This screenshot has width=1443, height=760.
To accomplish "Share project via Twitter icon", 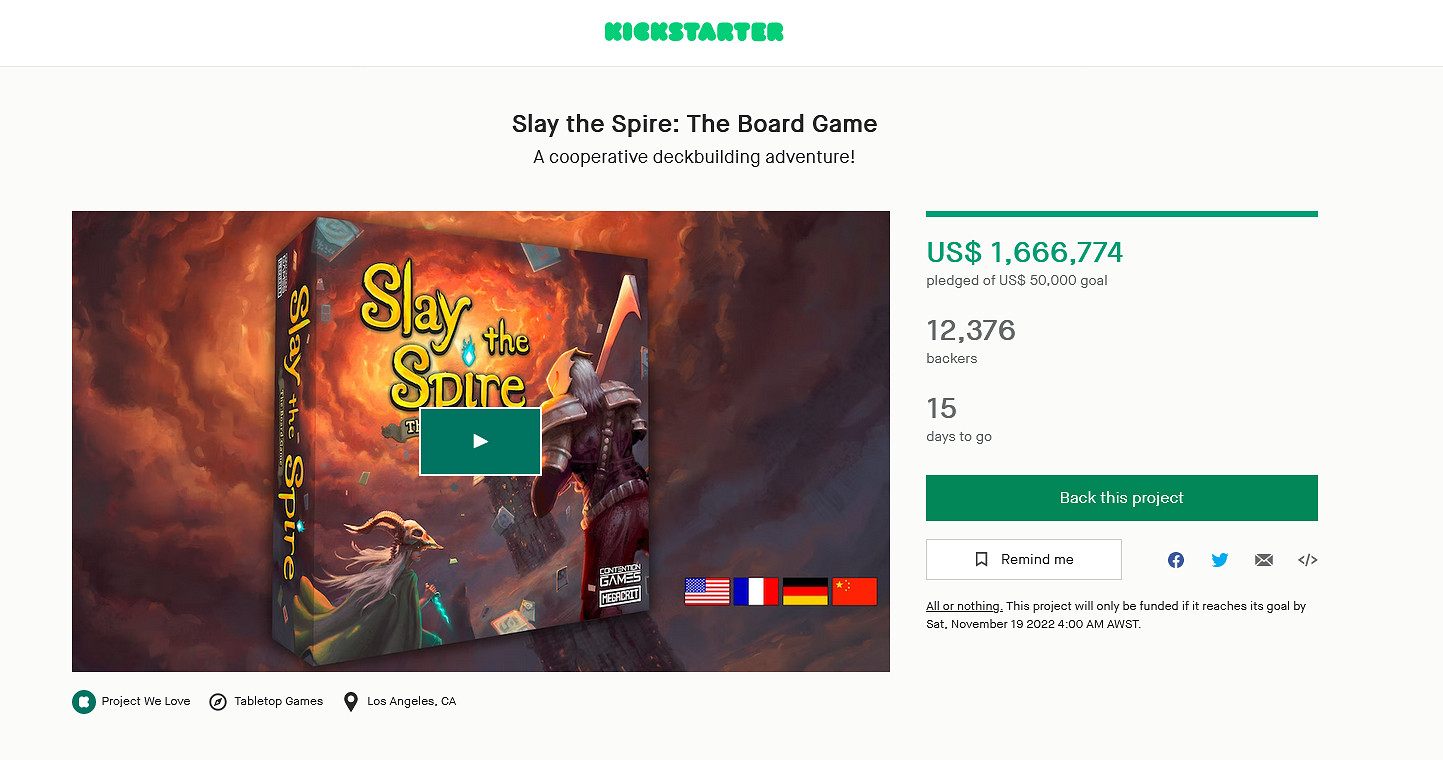I will coord(1220,560).
